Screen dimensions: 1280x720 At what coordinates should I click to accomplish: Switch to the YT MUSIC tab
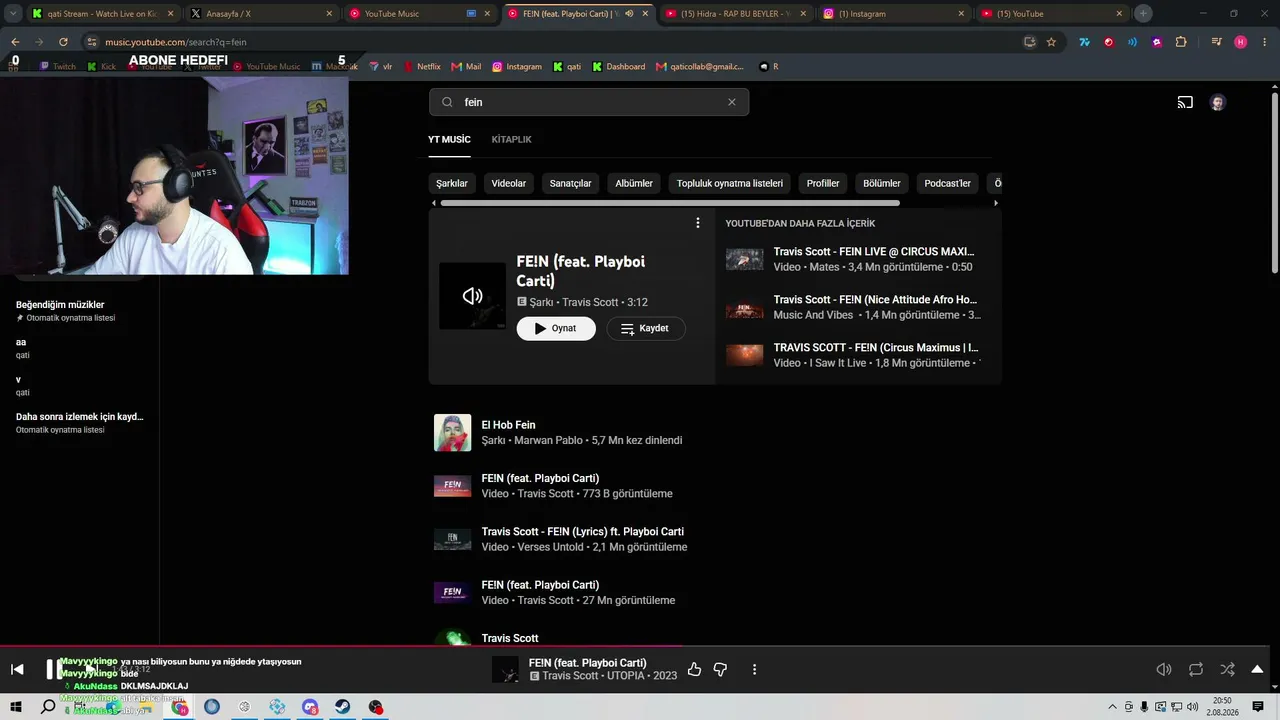click(x=449, y=139)
